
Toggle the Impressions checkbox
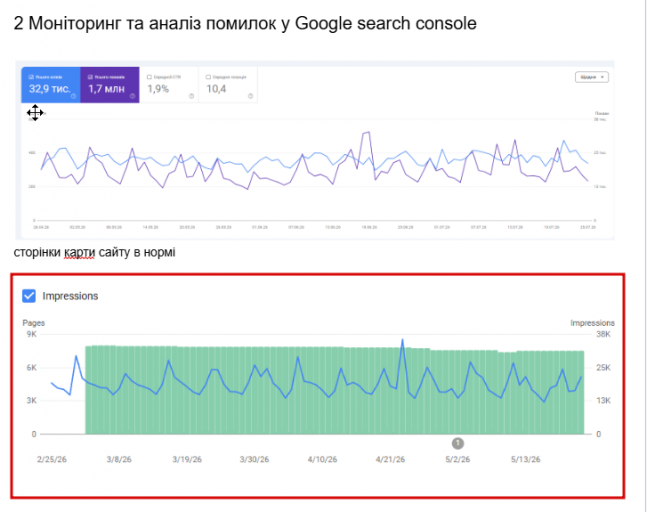click(29, 296)
